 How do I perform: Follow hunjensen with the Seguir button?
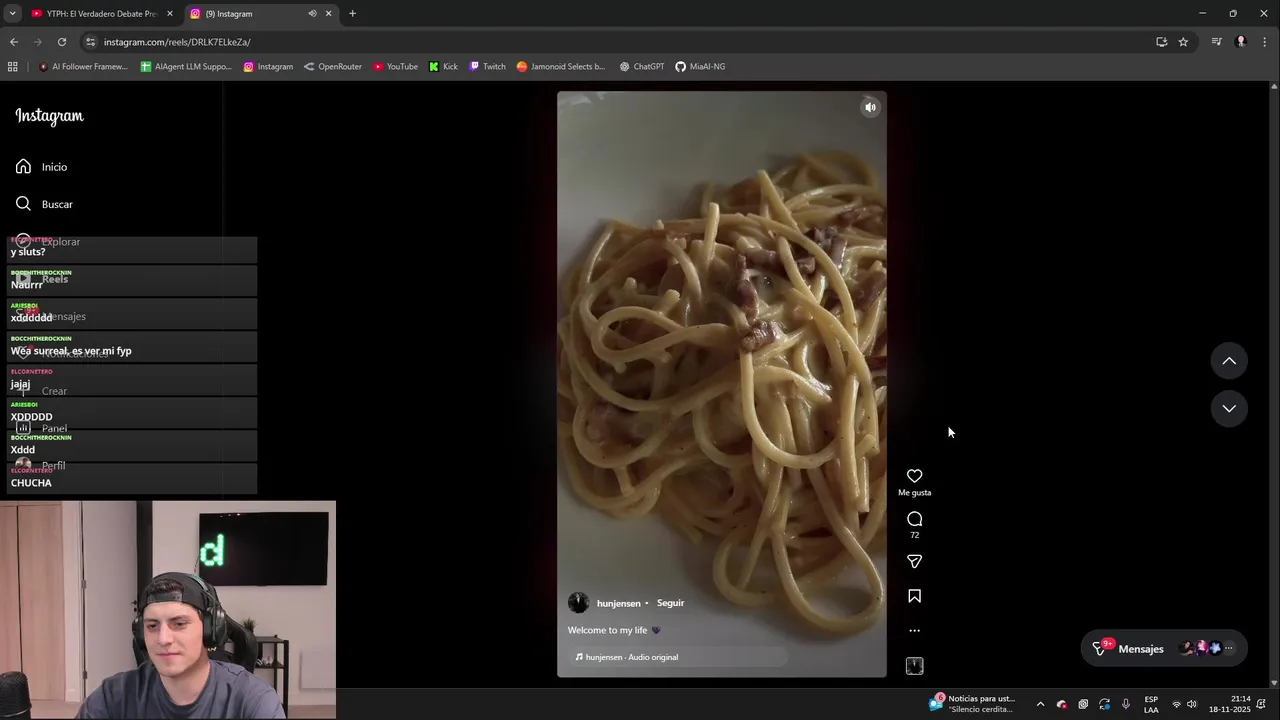click(x=670, y=603)
